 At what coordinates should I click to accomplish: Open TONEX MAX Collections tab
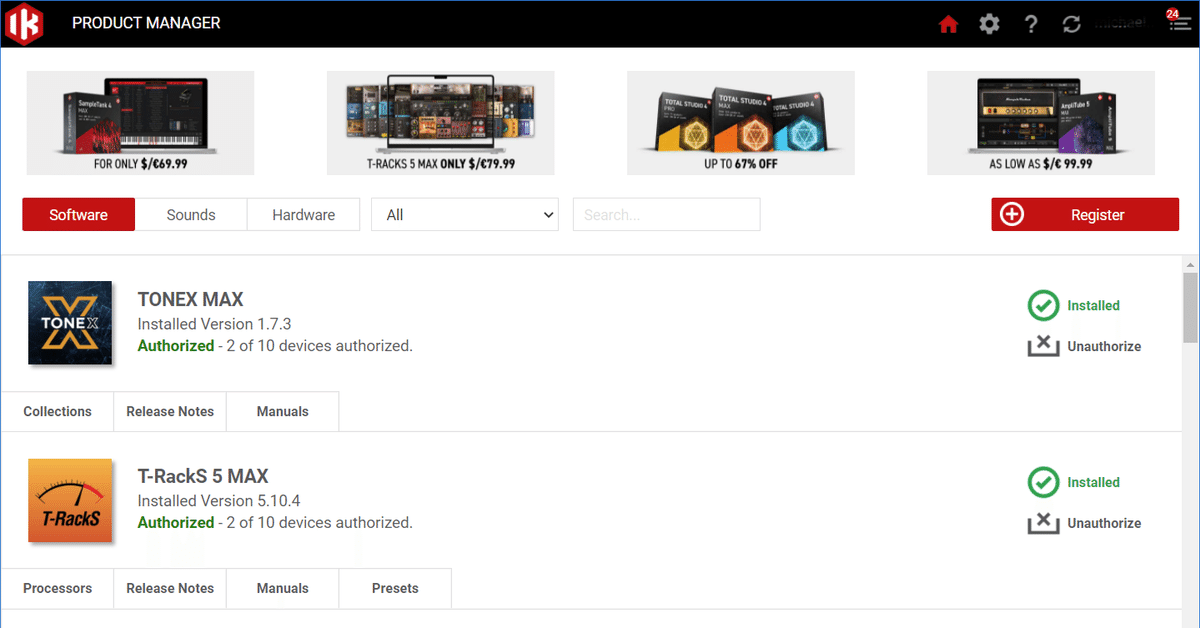click(57, 412)
